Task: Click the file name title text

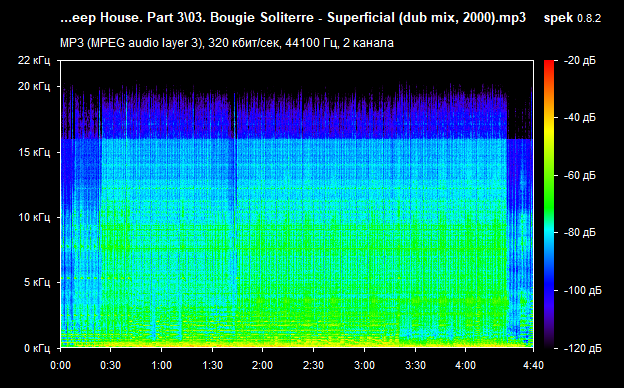Action: [293, 18]
